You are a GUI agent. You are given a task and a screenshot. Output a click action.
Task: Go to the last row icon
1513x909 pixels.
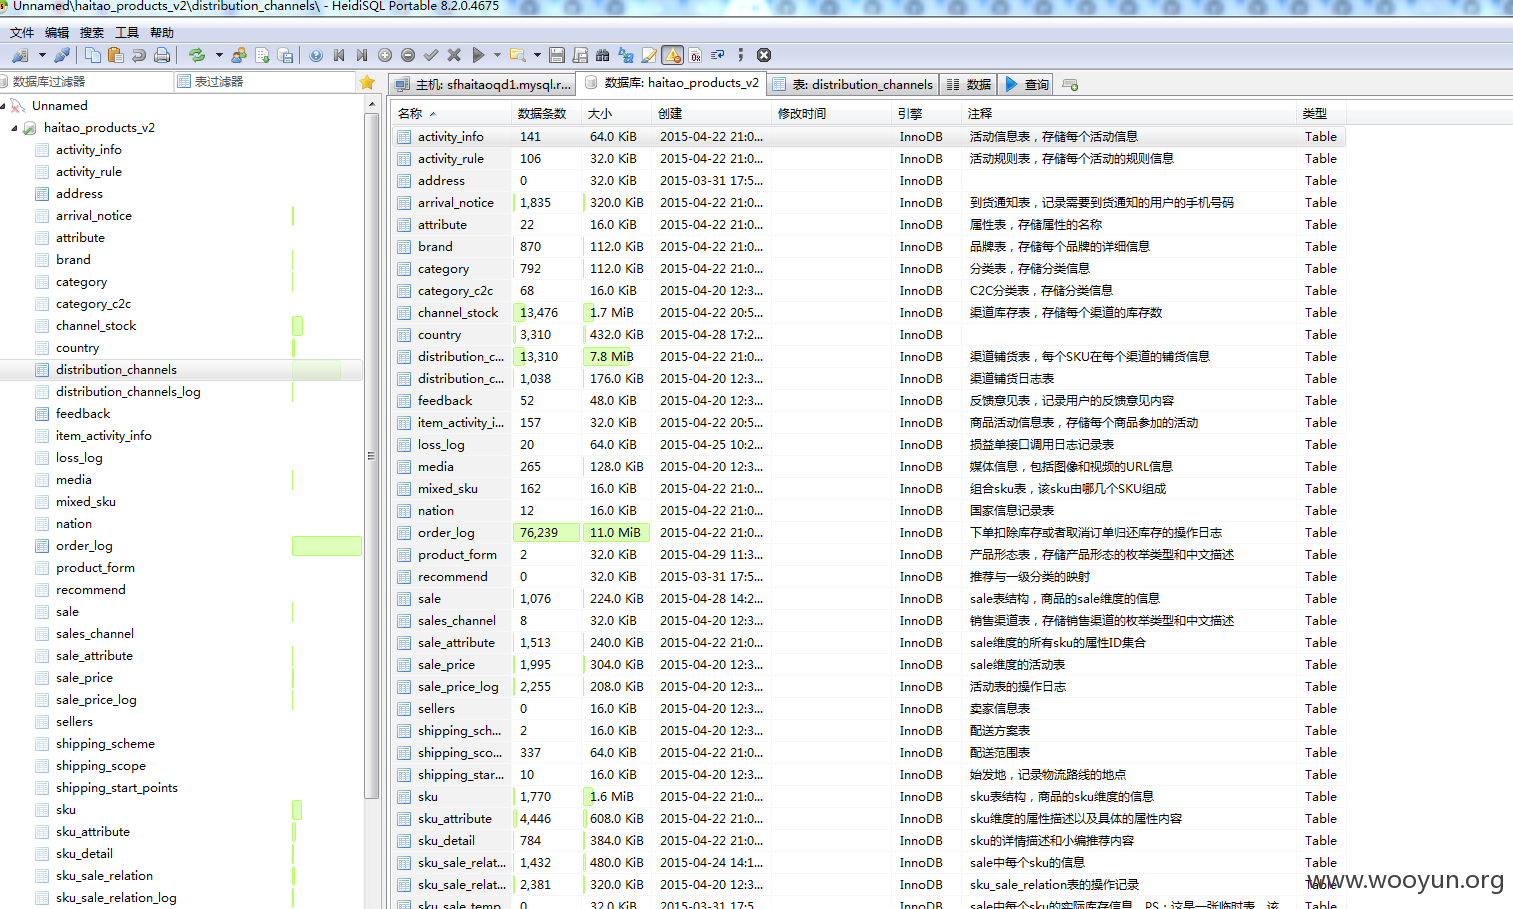(x=362, y=55)
